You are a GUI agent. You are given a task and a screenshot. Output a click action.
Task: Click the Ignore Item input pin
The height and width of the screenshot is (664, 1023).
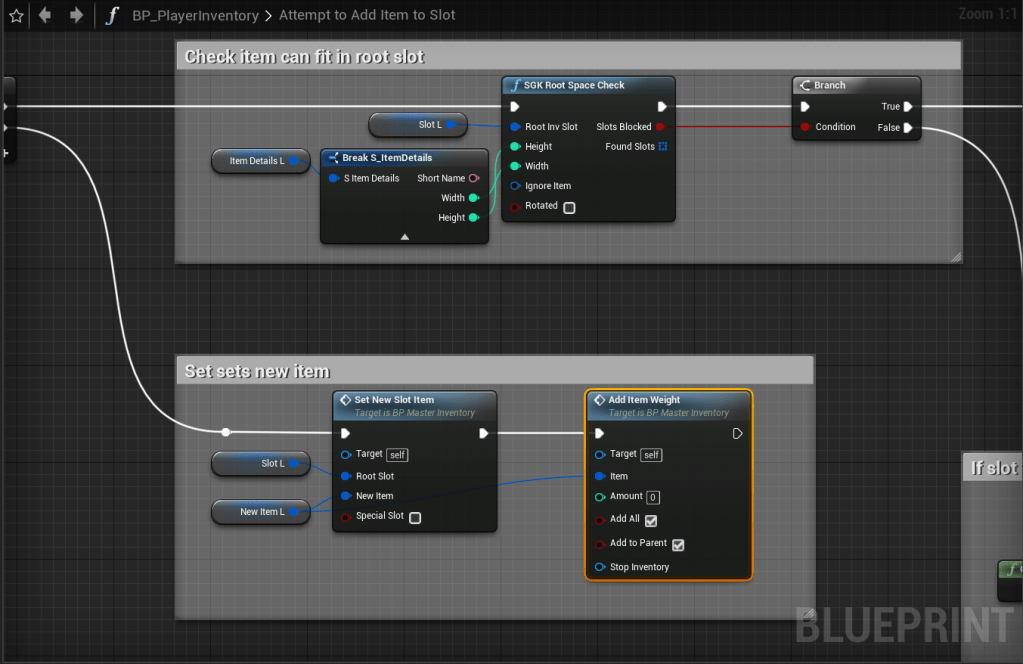(515, 186)
